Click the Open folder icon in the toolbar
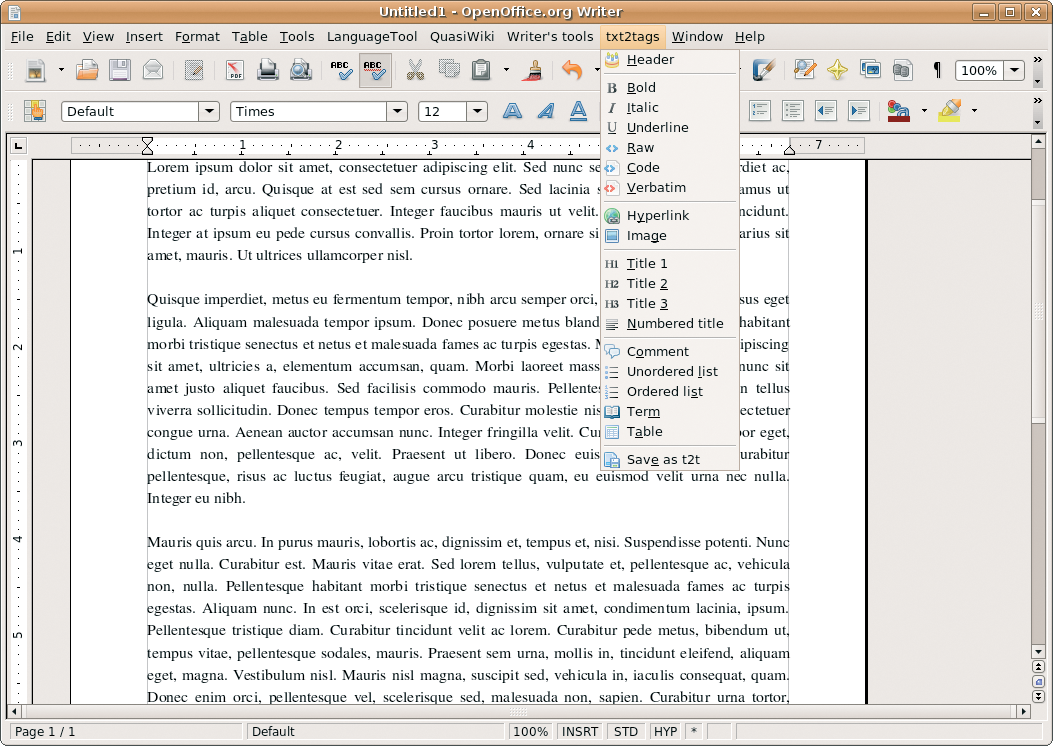 pos(87,70)
